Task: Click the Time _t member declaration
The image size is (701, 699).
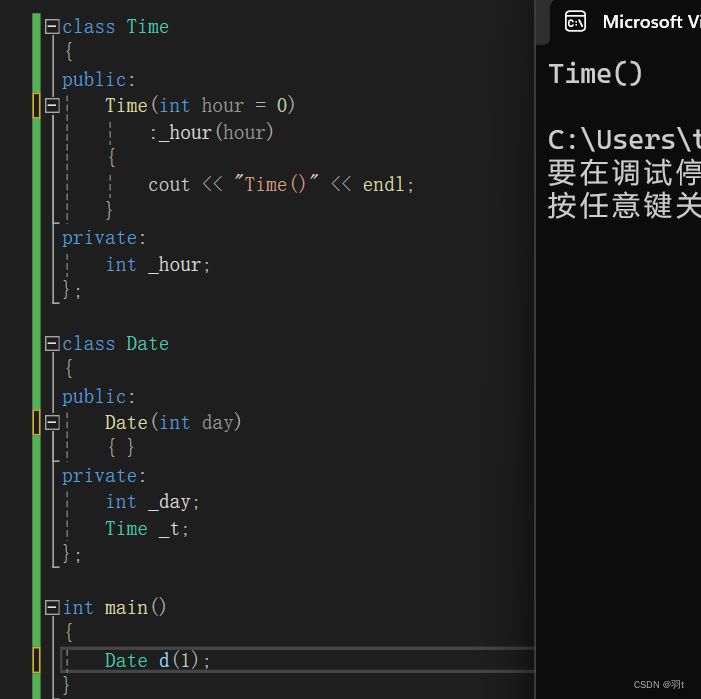Action: 147,529
